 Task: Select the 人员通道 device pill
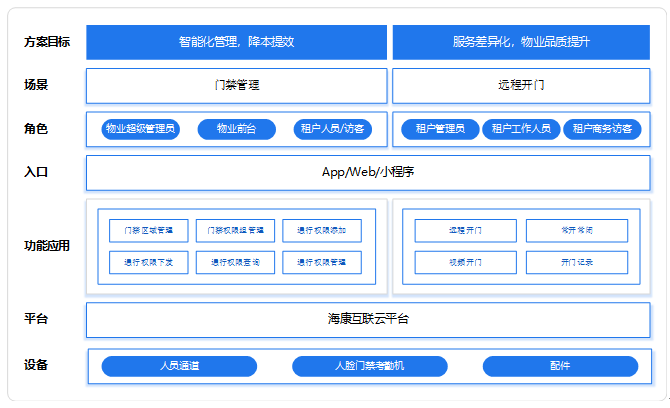point(179,366)
